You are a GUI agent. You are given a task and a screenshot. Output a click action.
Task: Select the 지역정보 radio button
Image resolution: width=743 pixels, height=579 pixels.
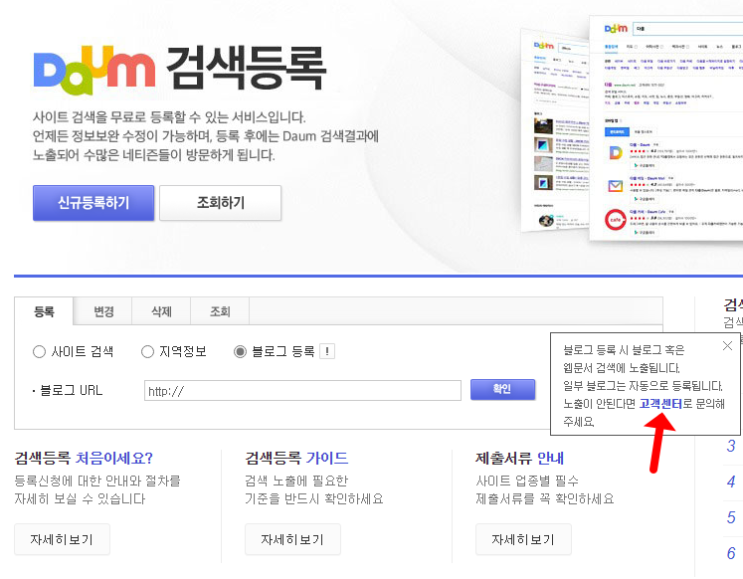[147, 352]
